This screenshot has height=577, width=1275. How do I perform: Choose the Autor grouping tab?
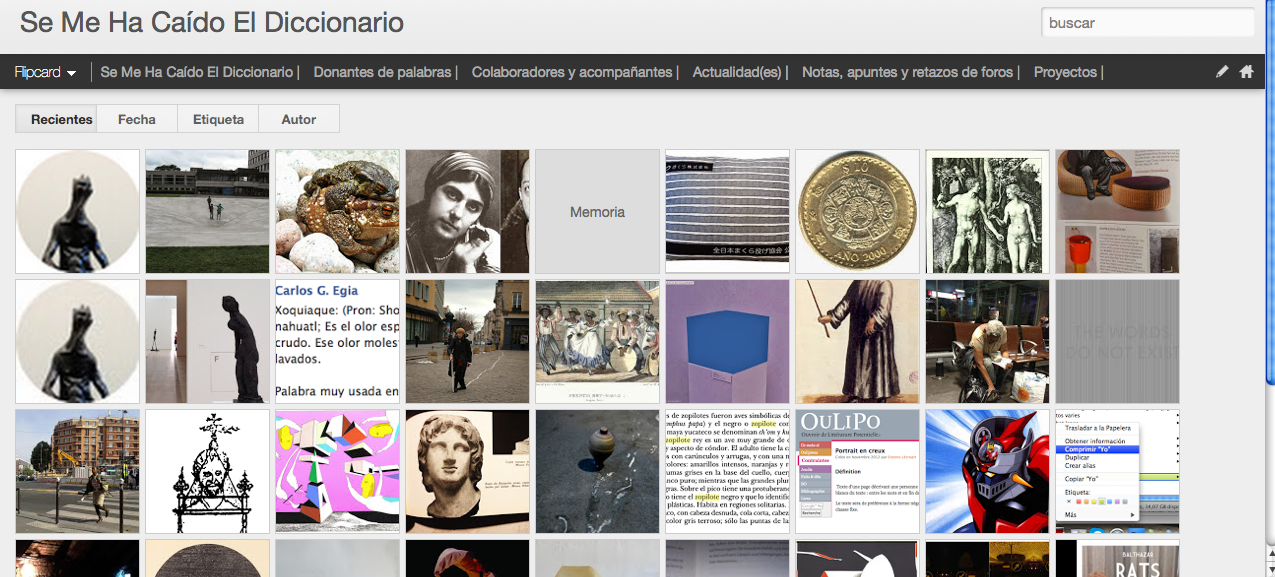(298, 119)
